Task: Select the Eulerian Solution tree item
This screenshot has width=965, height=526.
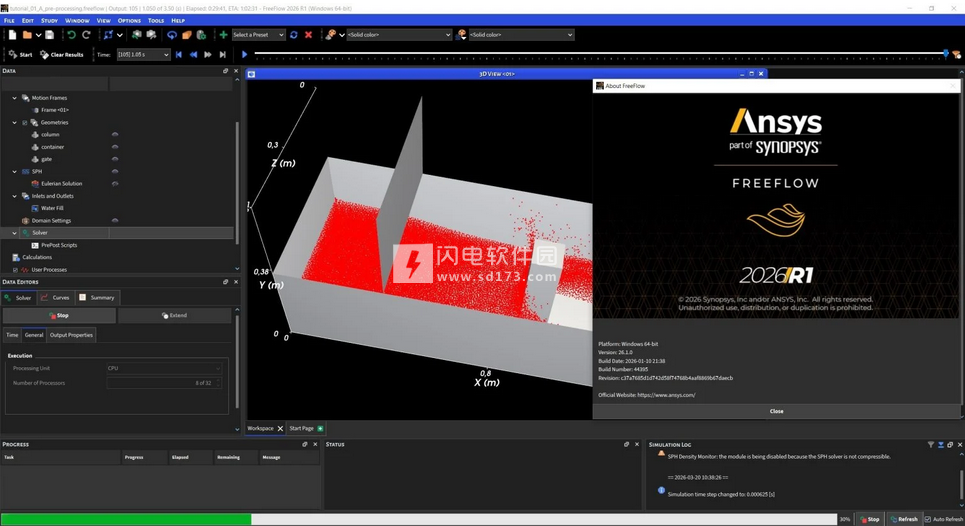Action: [61, 184]
